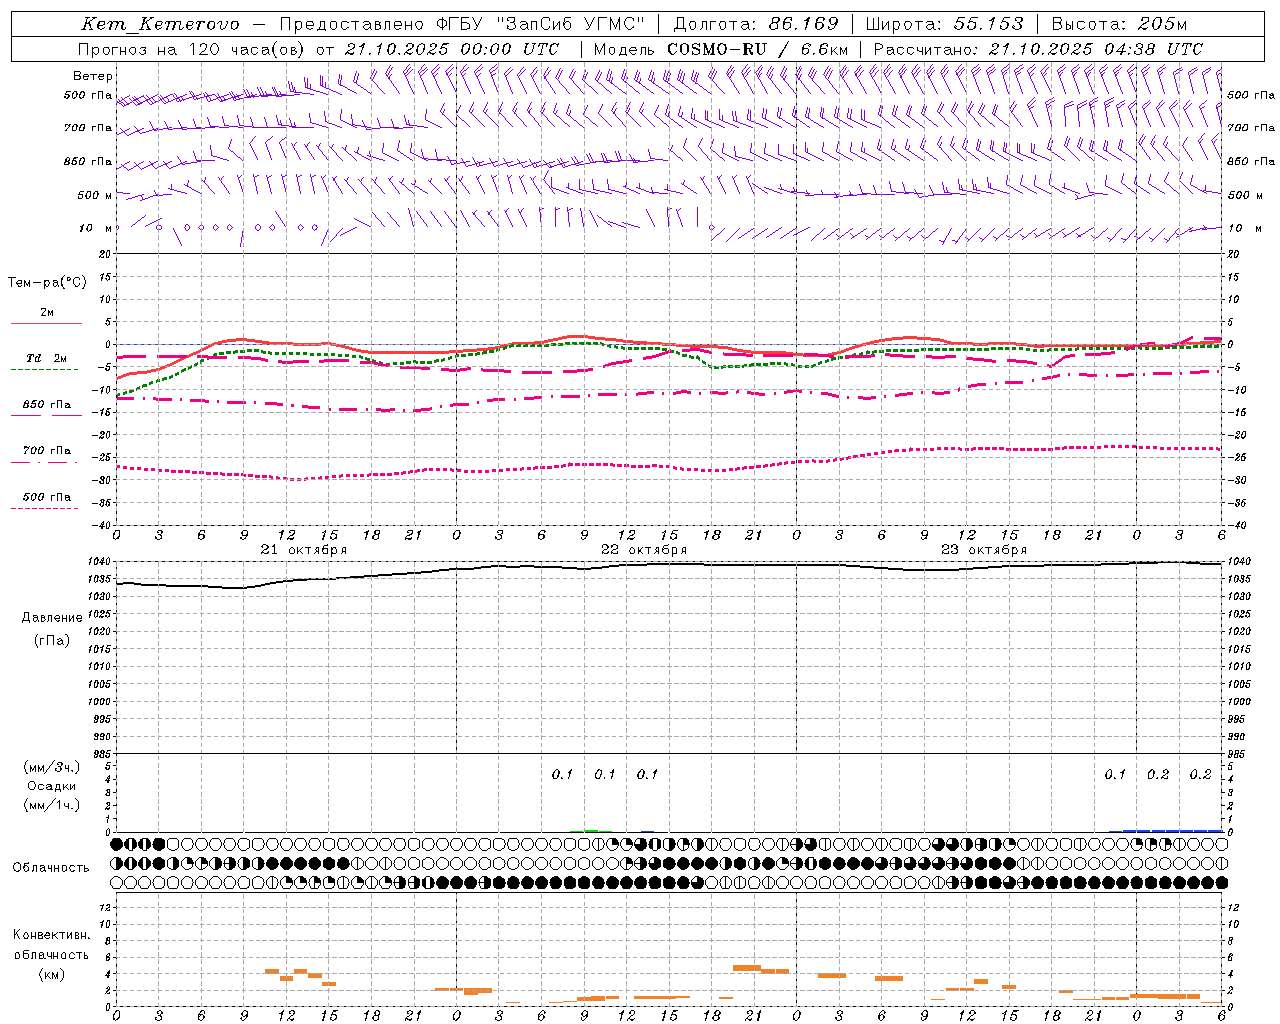Click the 'Давление' pressure panel label

tap(52, 618)
